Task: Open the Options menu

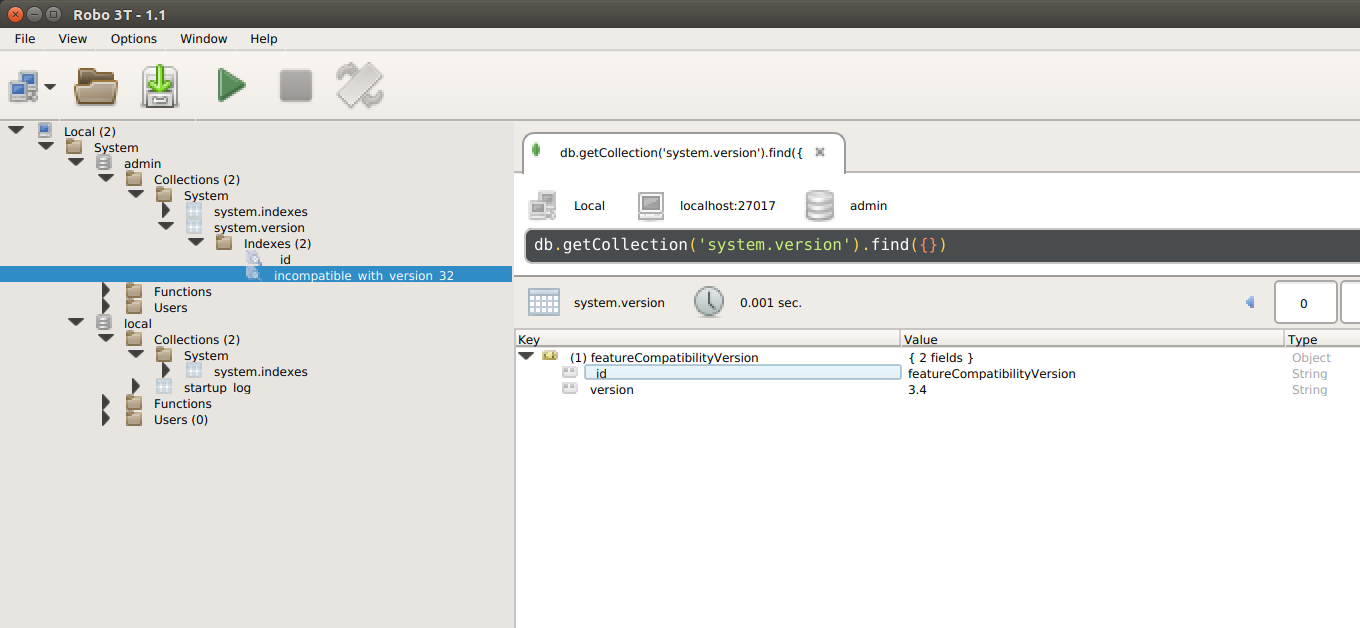Action: (x=133, y=39)
